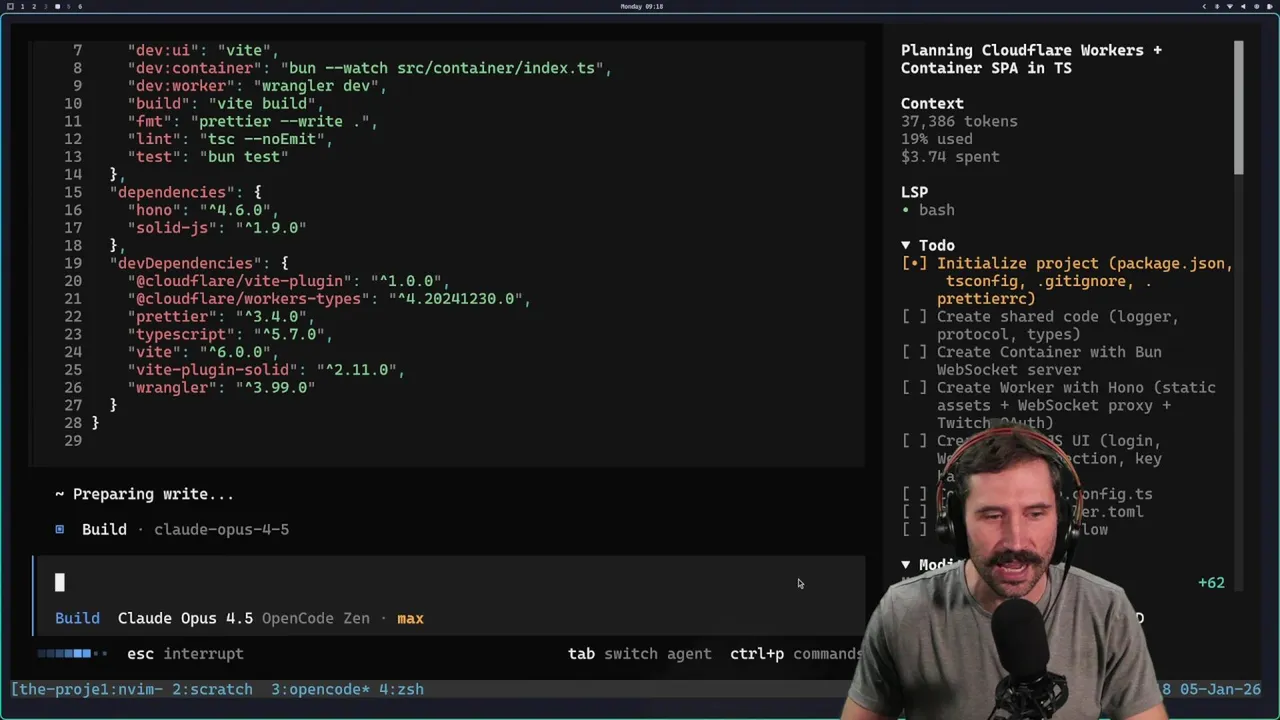Screen dimensions: 1280x720
Task: Click the LSP bash entry
Action: pyautogui.click(x=928, y=210)
